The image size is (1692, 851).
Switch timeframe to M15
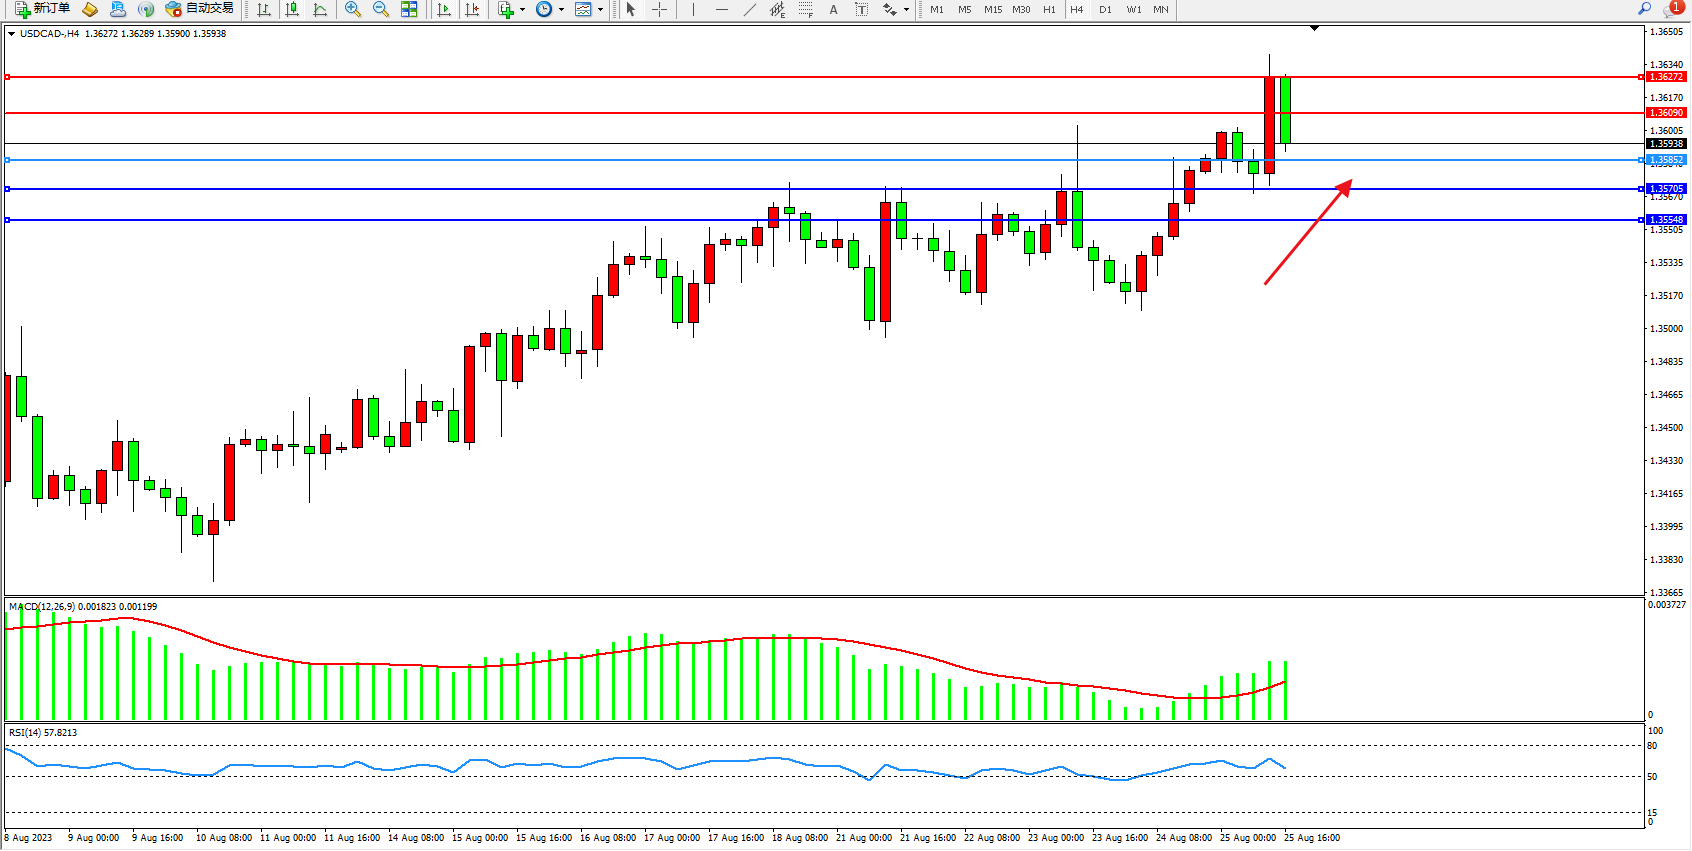point(992,9)
